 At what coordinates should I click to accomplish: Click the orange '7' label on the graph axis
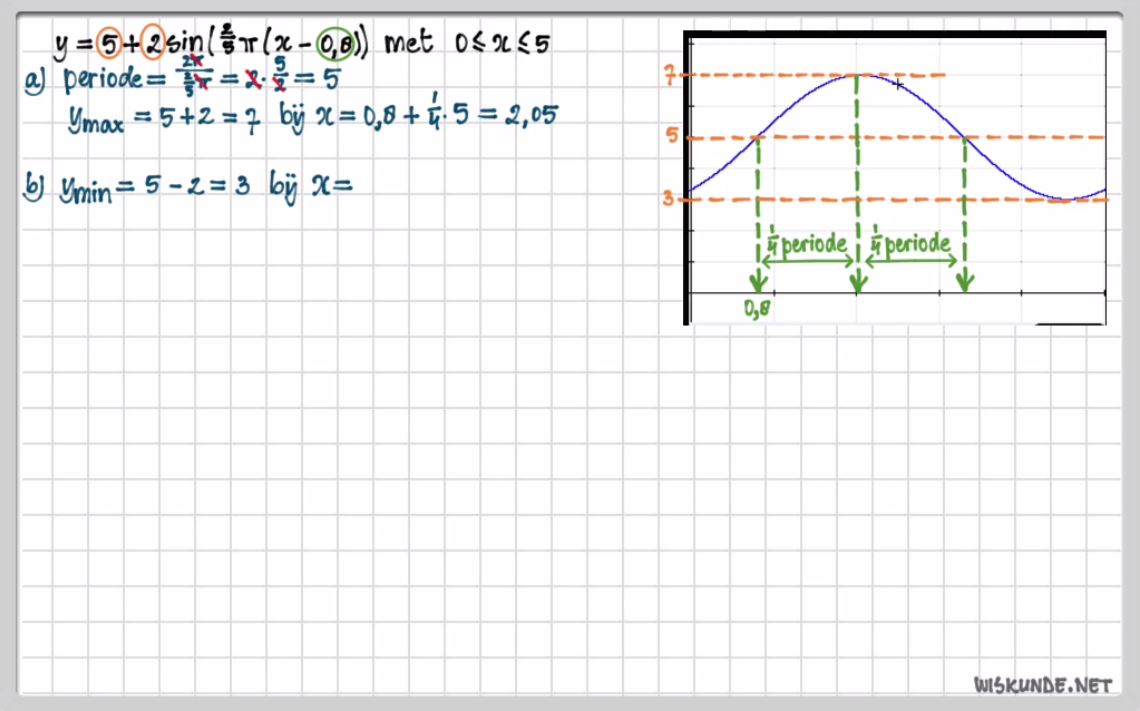tap(670, 75)
